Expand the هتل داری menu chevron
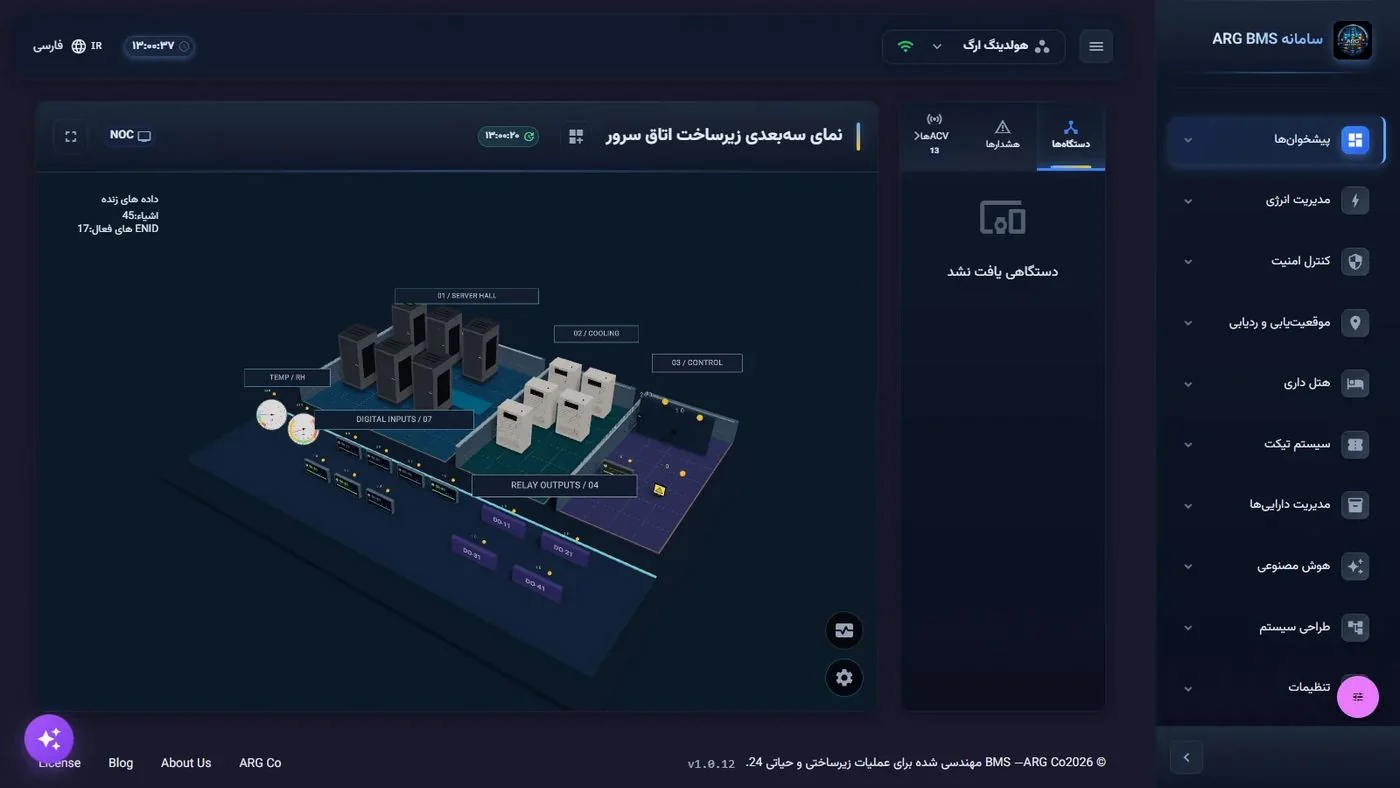 pyautogui.click(x=1188, y=384)
